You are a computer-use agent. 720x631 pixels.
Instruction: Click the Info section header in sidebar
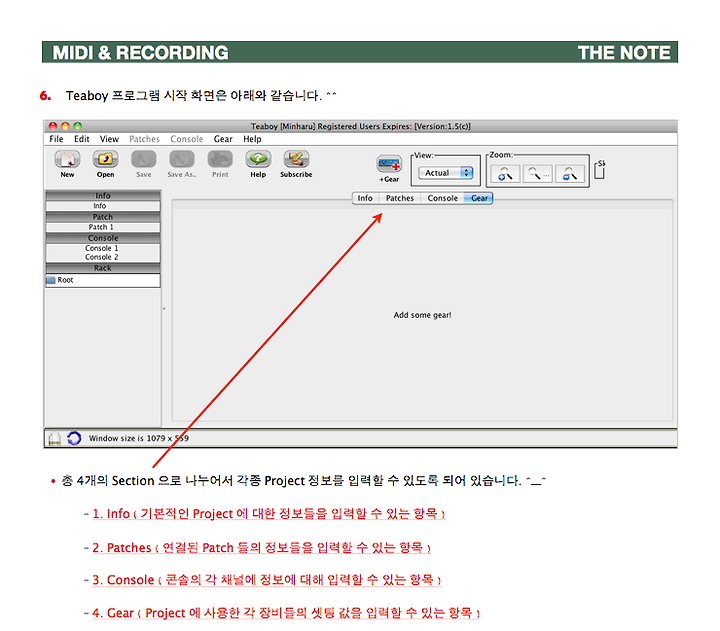point(103,196)
